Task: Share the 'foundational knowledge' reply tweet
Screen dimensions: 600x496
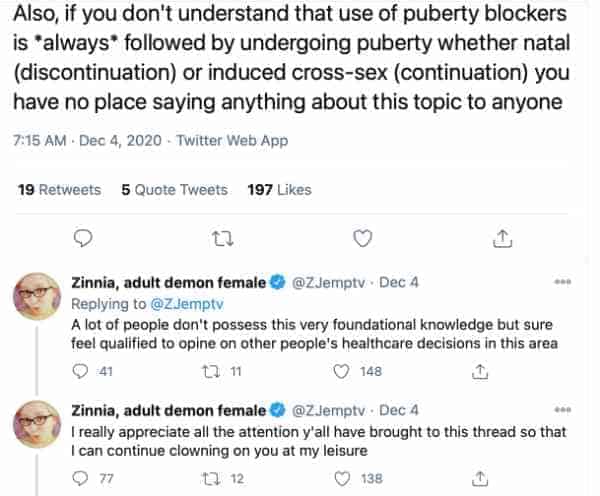Action: click(x=480, y=371)
